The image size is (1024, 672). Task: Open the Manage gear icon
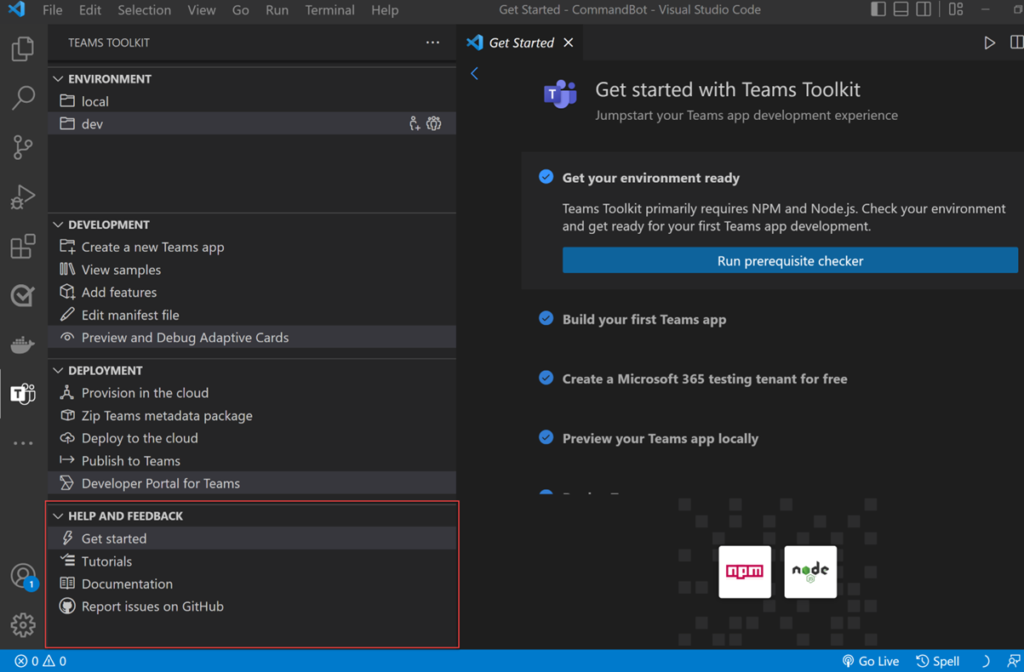(x=22, y=626)
